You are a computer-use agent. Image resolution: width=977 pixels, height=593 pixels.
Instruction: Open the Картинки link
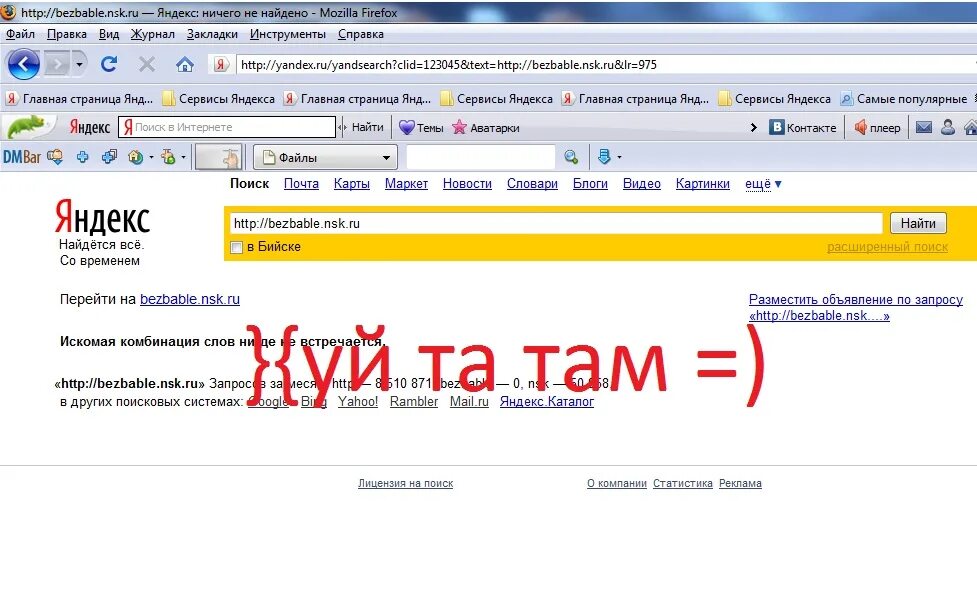pos(703,184)
